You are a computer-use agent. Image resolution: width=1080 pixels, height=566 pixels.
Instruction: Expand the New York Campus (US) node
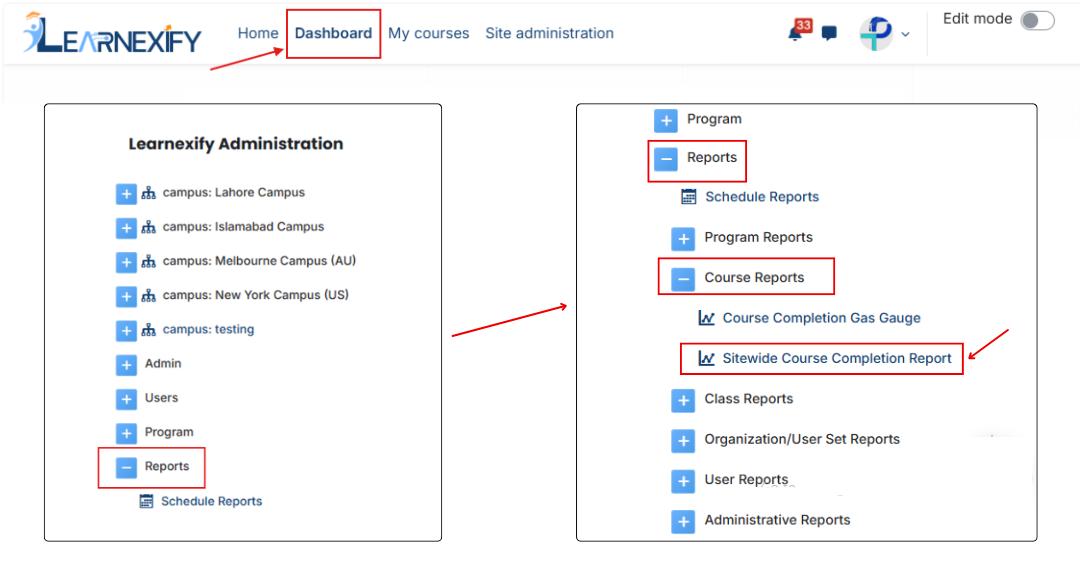click(x=126, y=296)
